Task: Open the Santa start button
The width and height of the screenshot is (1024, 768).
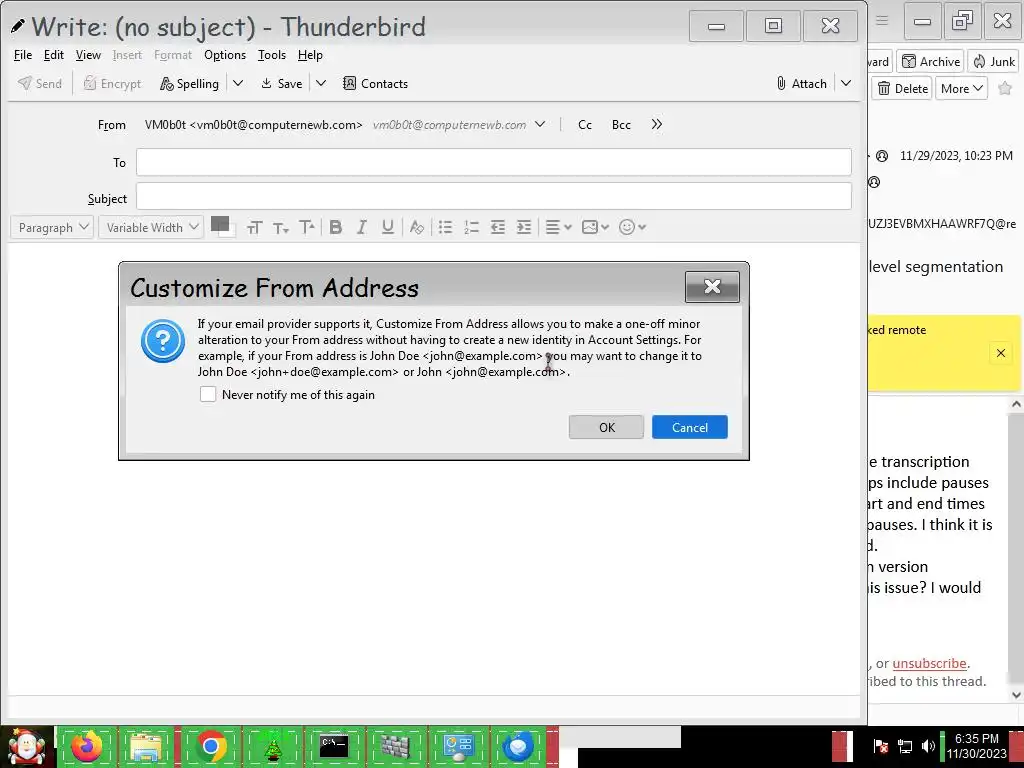Action: [26, 746]
